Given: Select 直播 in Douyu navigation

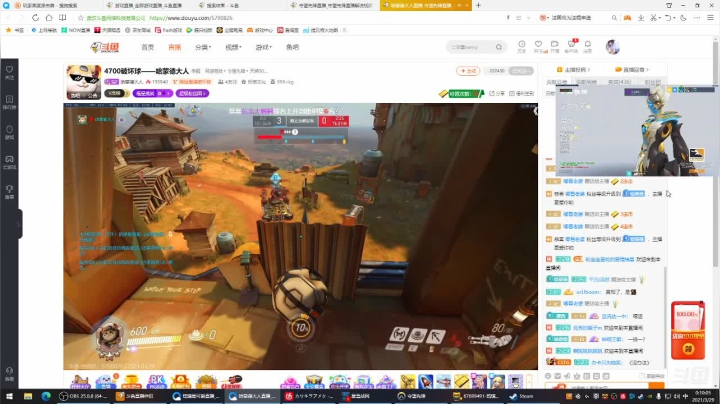Looking at the screenshot, I should (x=174, y=47).
